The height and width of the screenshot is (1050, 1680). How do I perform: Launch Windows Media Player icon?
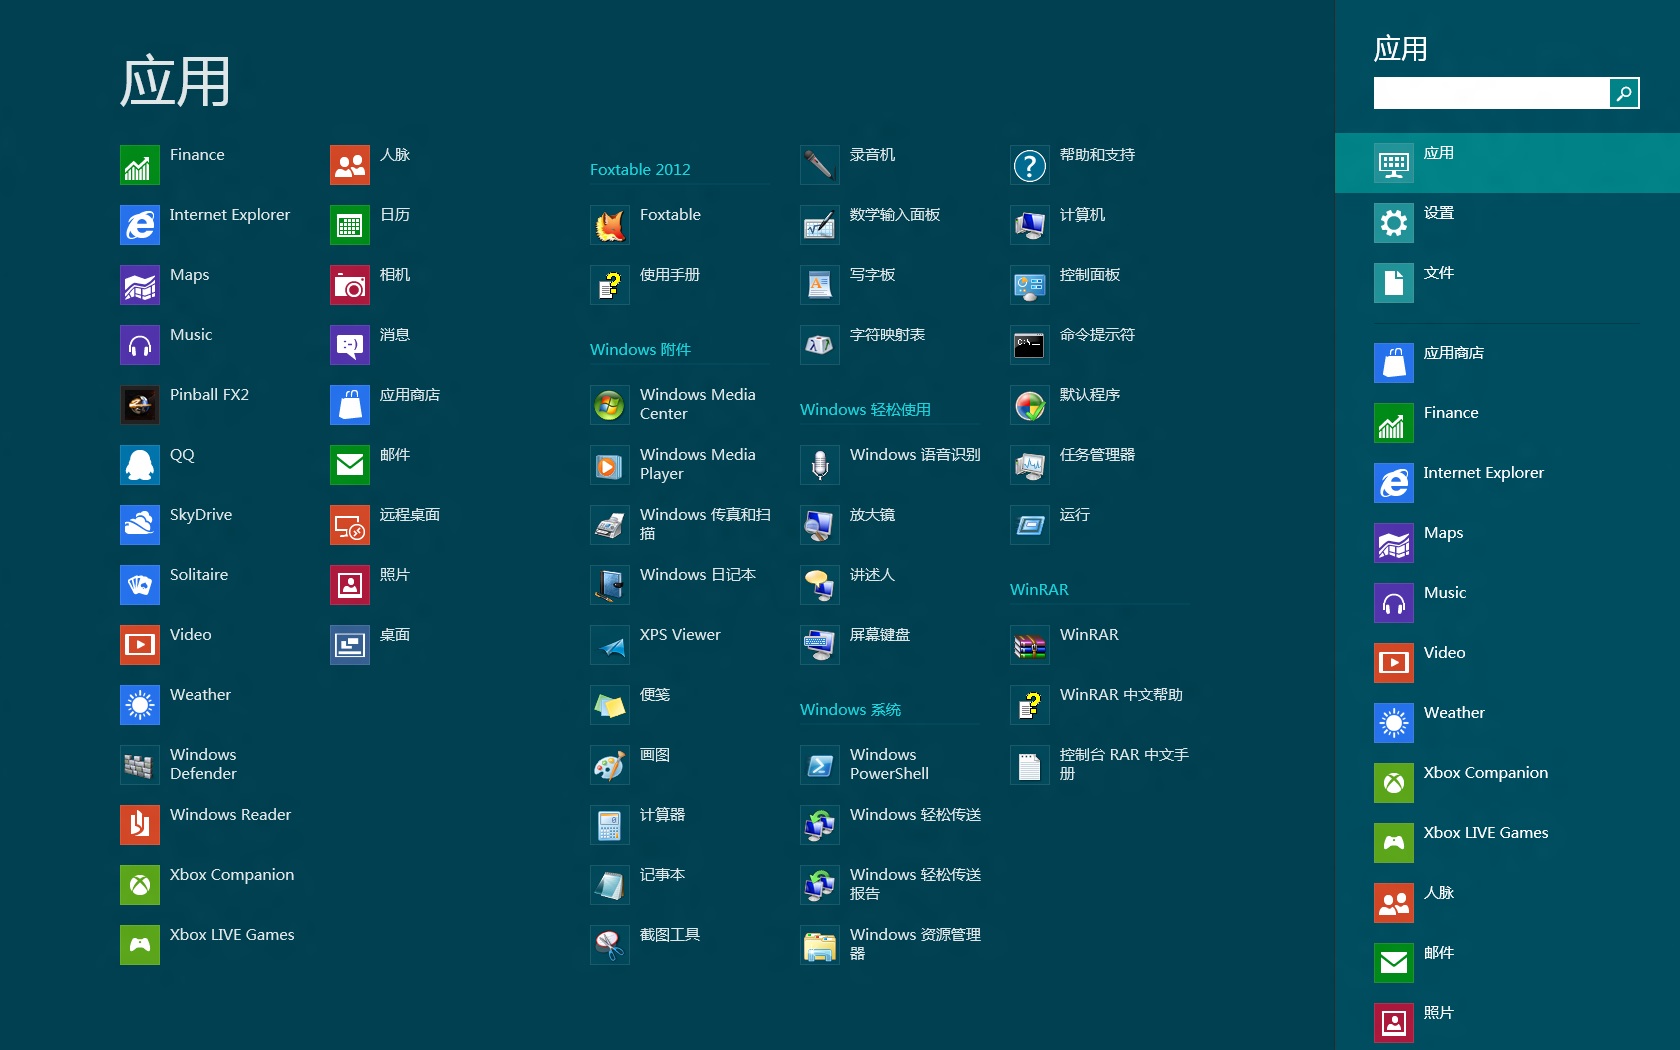pos(610,465)
